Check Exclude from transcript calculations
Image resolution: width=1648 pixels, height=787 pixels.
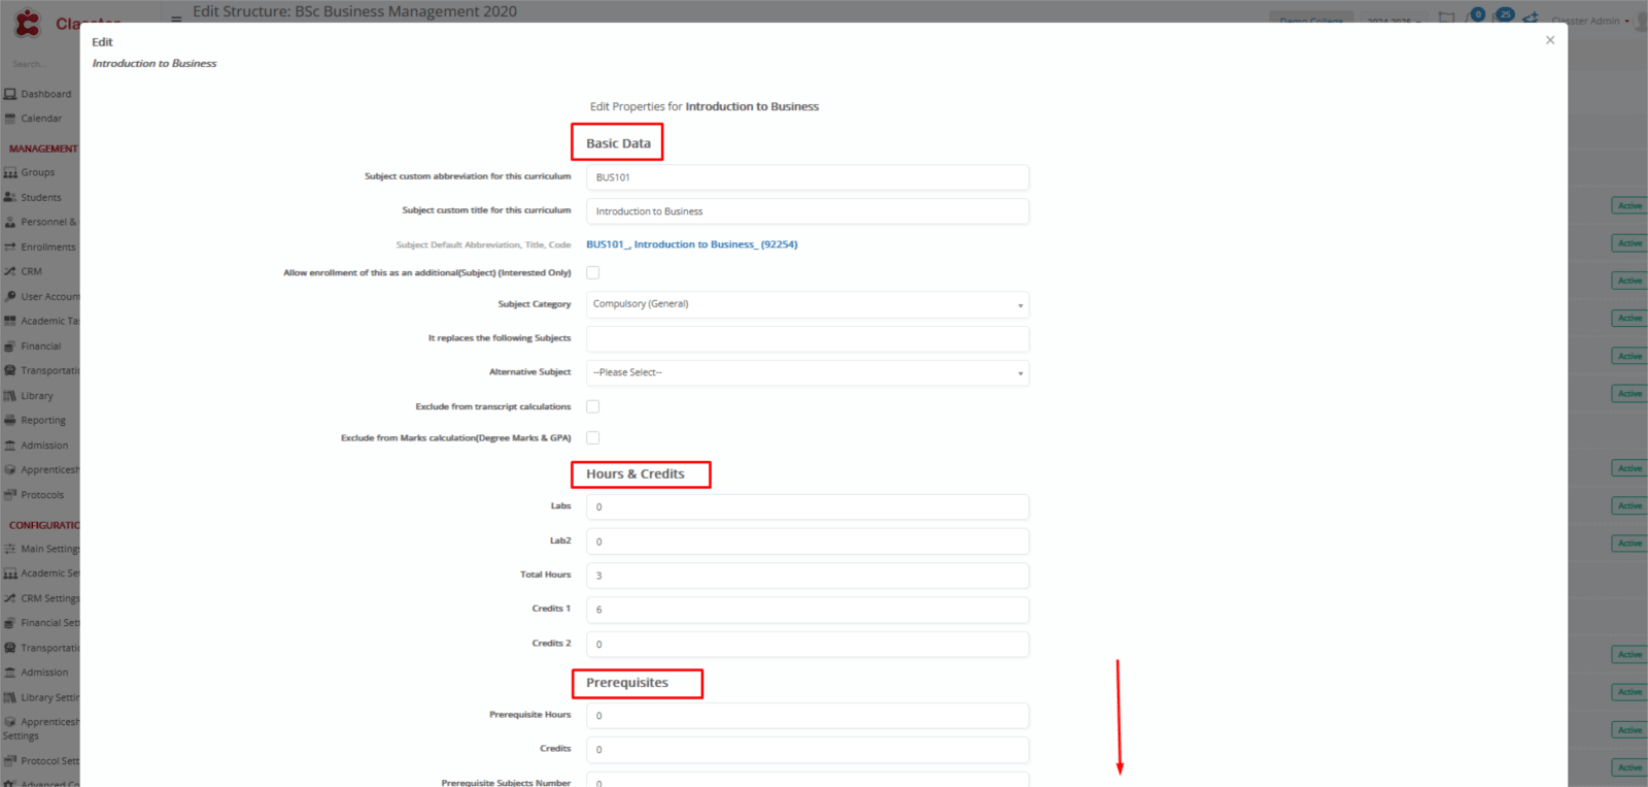click(x=593, y=406)
